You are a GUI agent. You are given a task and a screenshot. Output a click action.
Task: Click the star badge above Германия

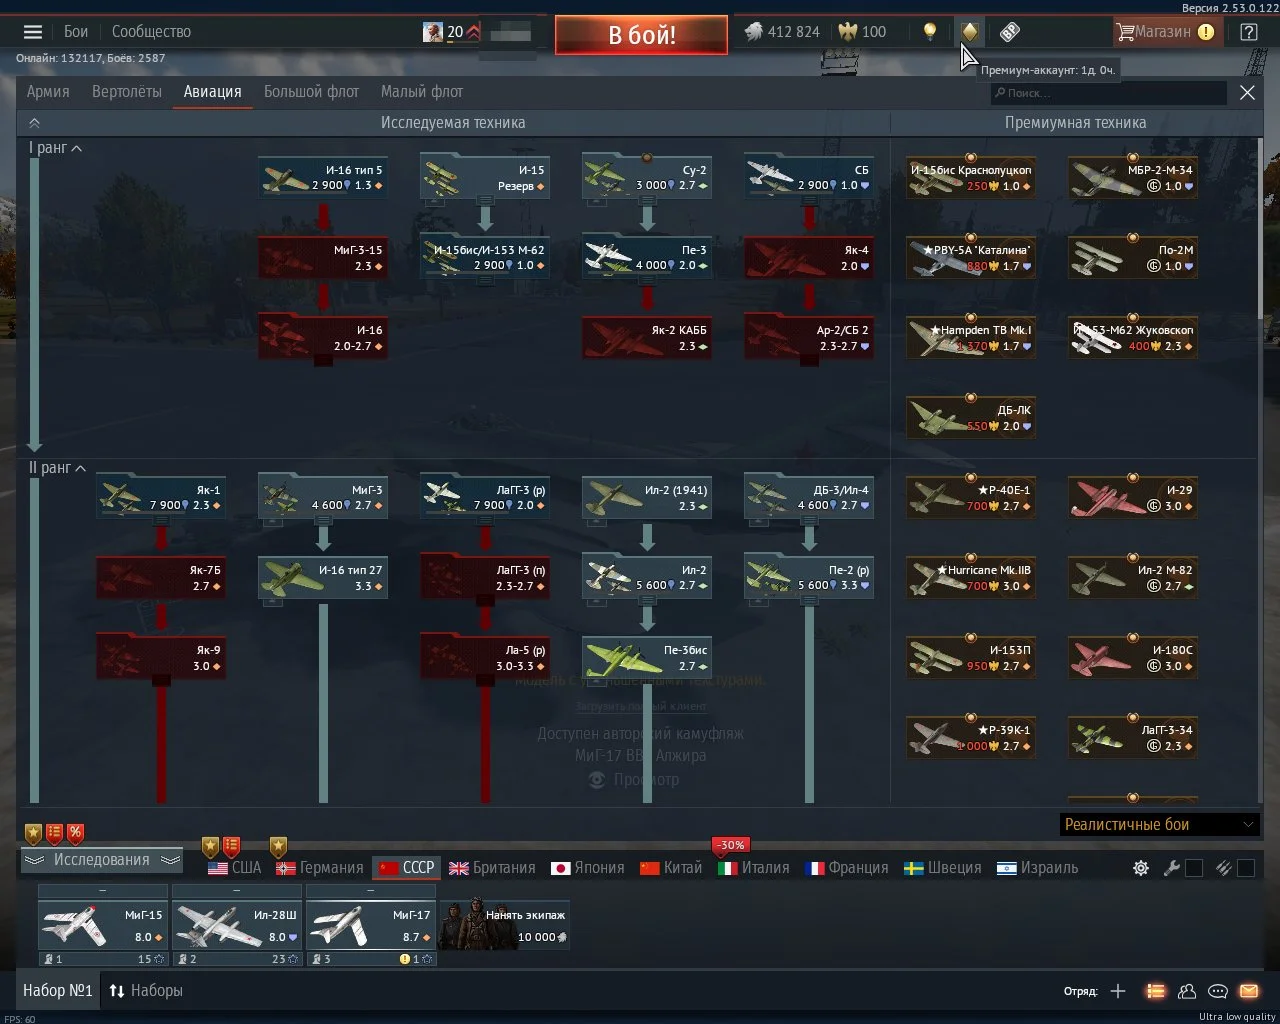click(x=279, y=847)
